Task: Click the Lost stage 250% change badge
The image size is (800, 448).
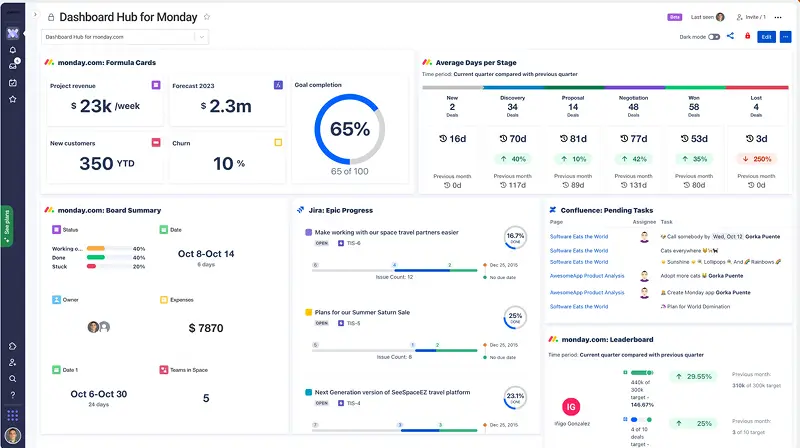Action: click(x=756, y=159)
